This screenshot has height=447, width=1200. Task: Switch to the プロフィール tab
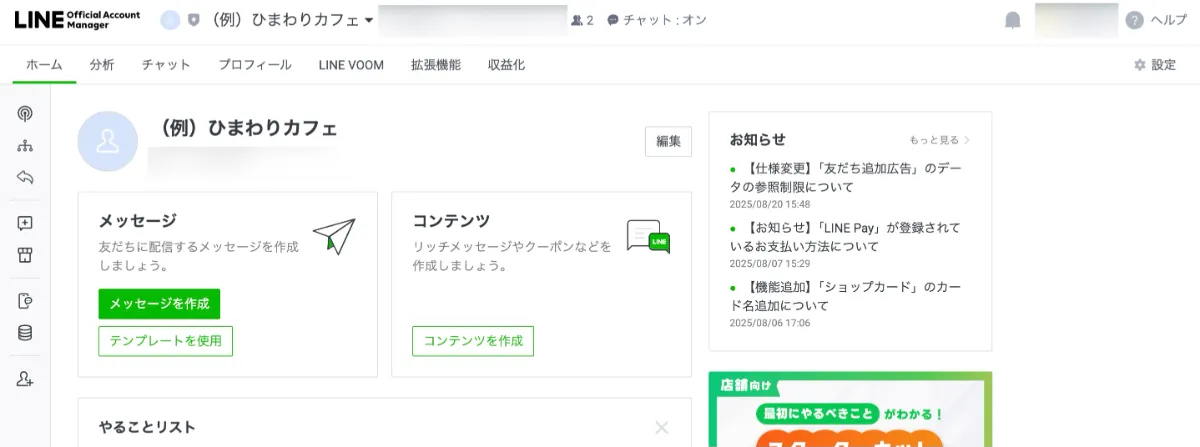pyautogui.click(x=255, y=65)
